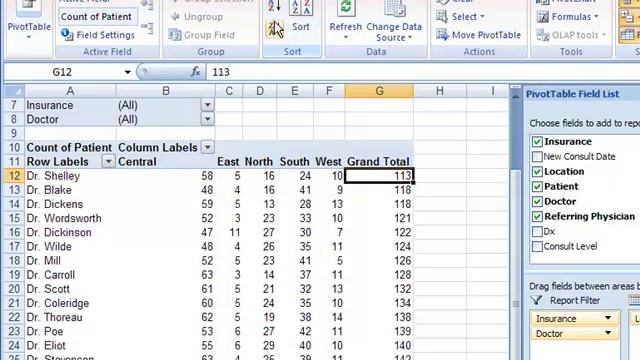Click the fx insert function icon
The image size is (640, 360).
point(196,72)
